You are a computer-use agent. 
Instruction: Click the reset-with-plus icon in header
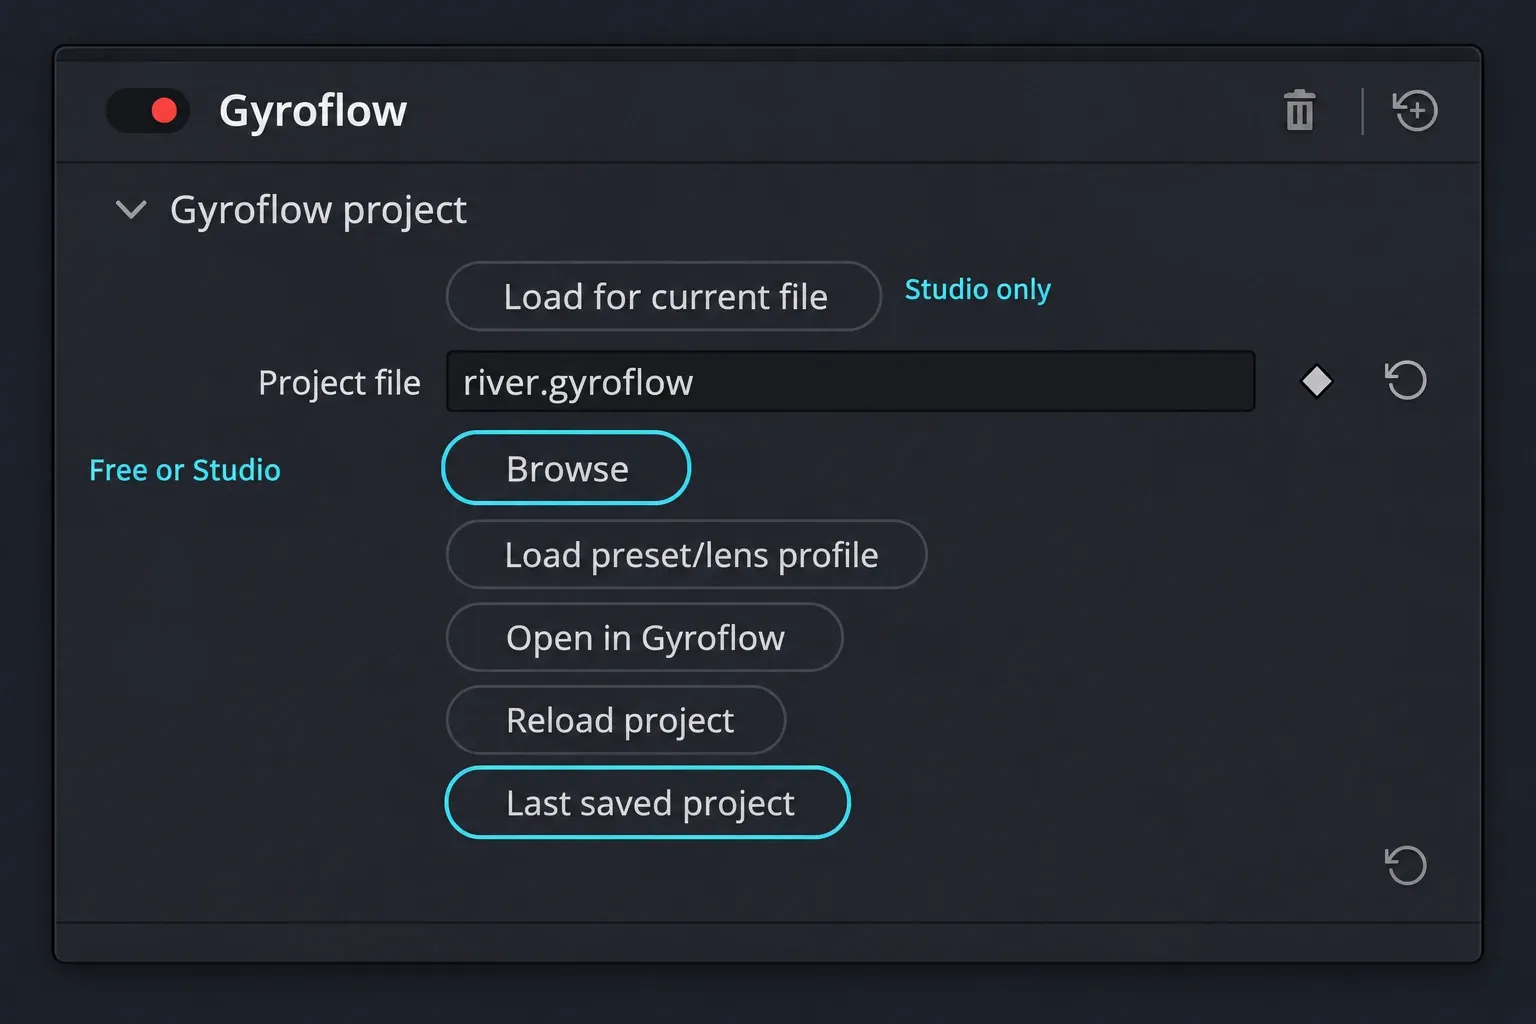(x=1415, y=110)
